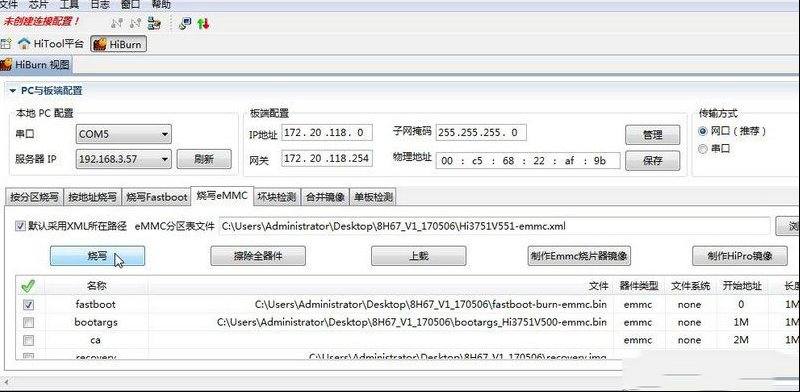Click the 网关 gateway input field

click(x=327, y=158)
